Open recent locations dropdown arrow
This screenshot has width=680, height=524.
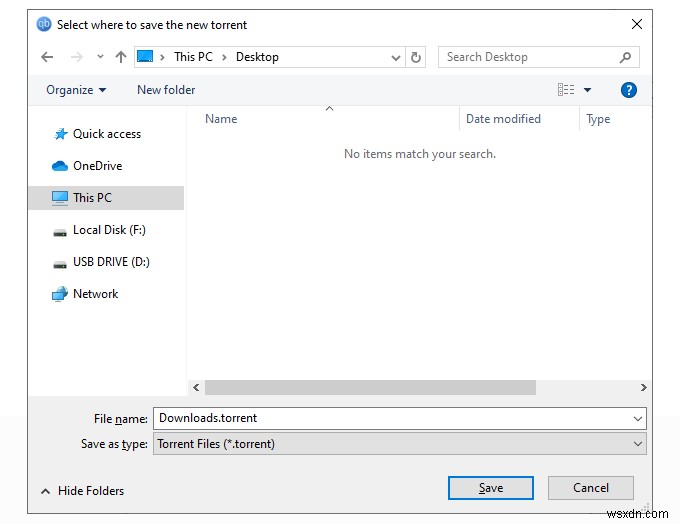(x=100, y=56)
